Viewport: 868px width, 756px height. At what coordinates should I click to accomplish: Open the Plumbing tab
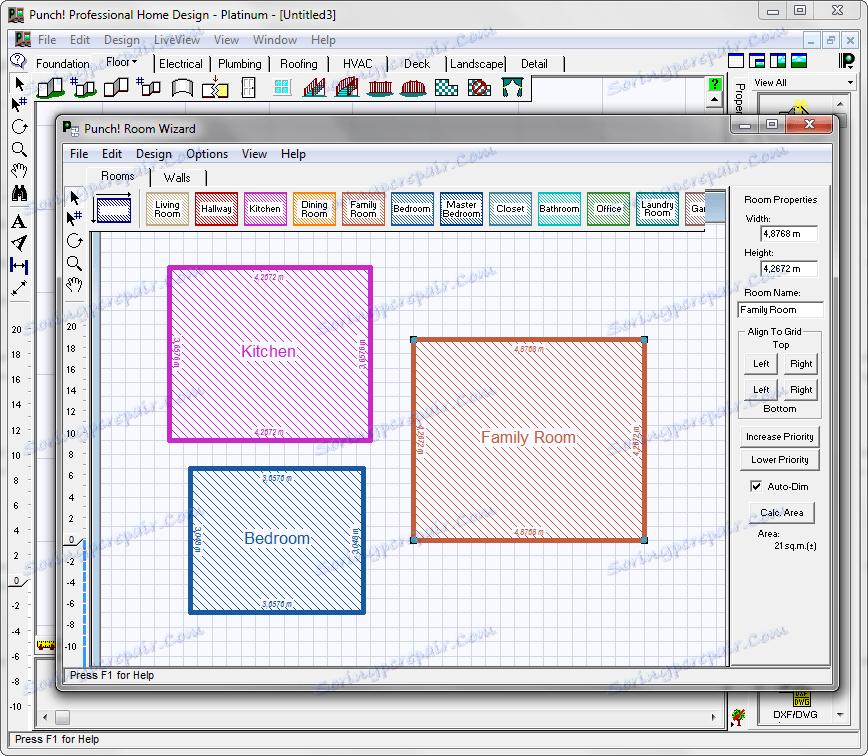(240, 64)
